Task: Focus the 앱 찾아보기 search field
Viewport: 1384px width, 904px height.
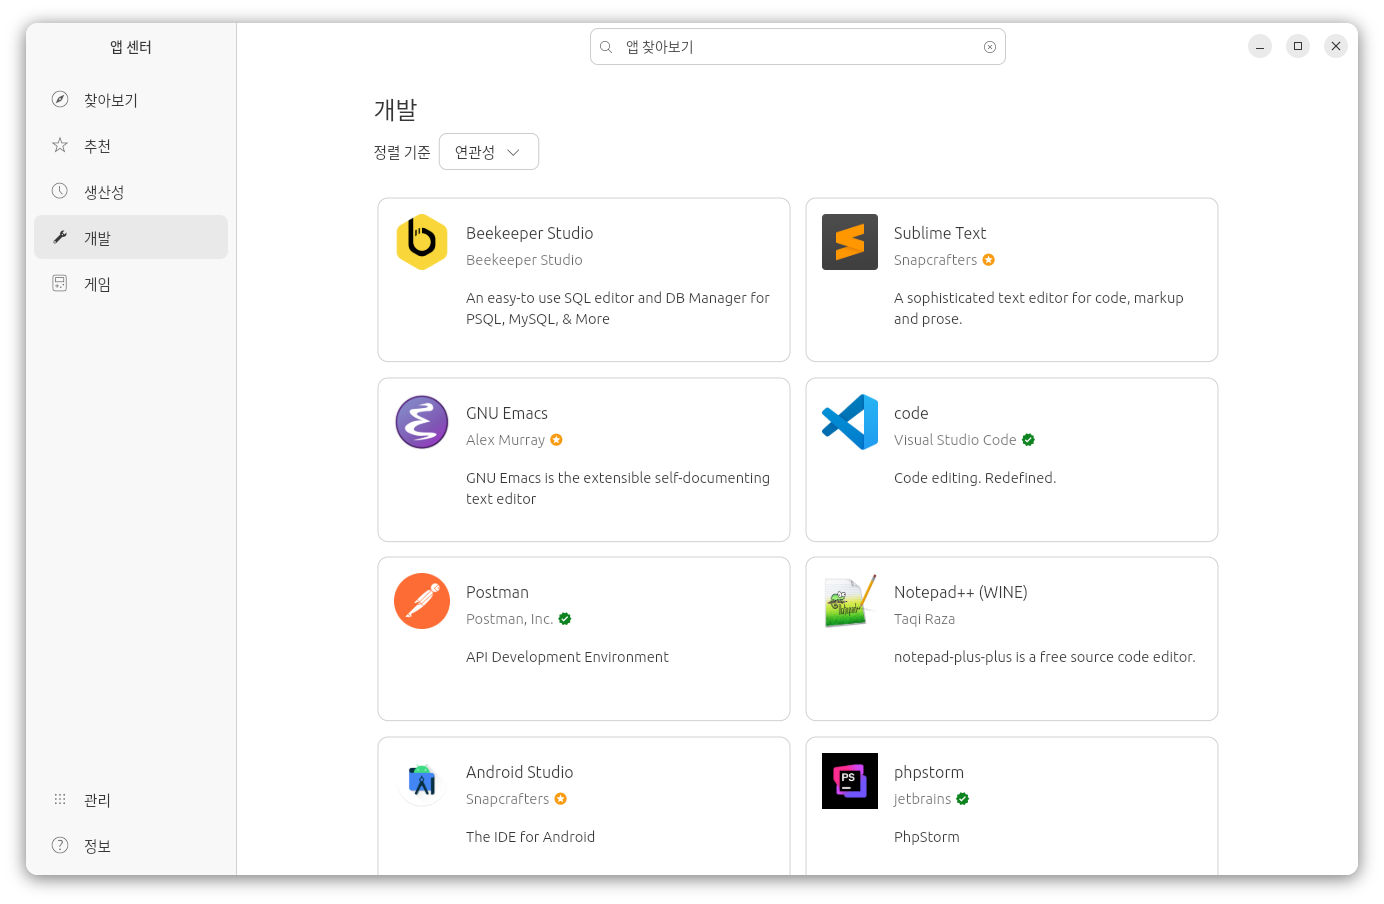Action: 798,47
